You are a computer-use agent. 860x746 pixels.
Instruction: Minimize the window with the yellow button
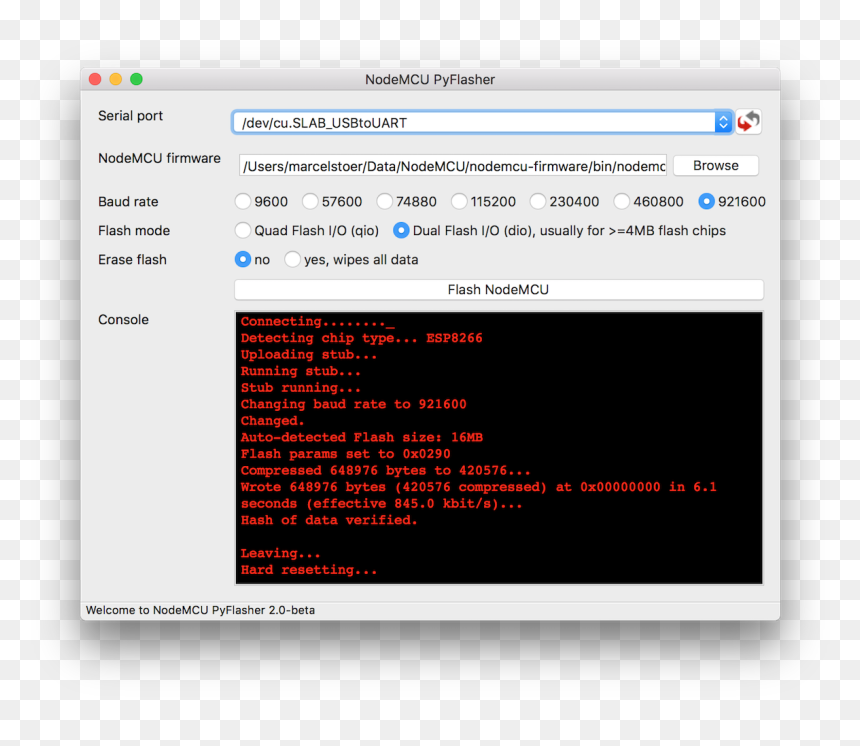(116, 80)
